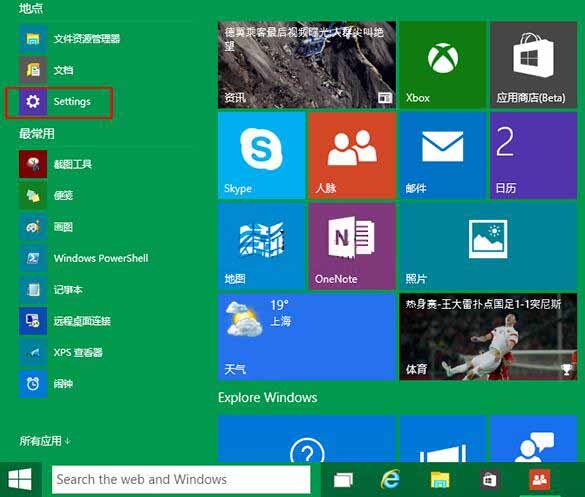The image size is (585, 497).
Task: Open the News (资讯) live tile
Action: pyautogui.click(x=307, y=65)
